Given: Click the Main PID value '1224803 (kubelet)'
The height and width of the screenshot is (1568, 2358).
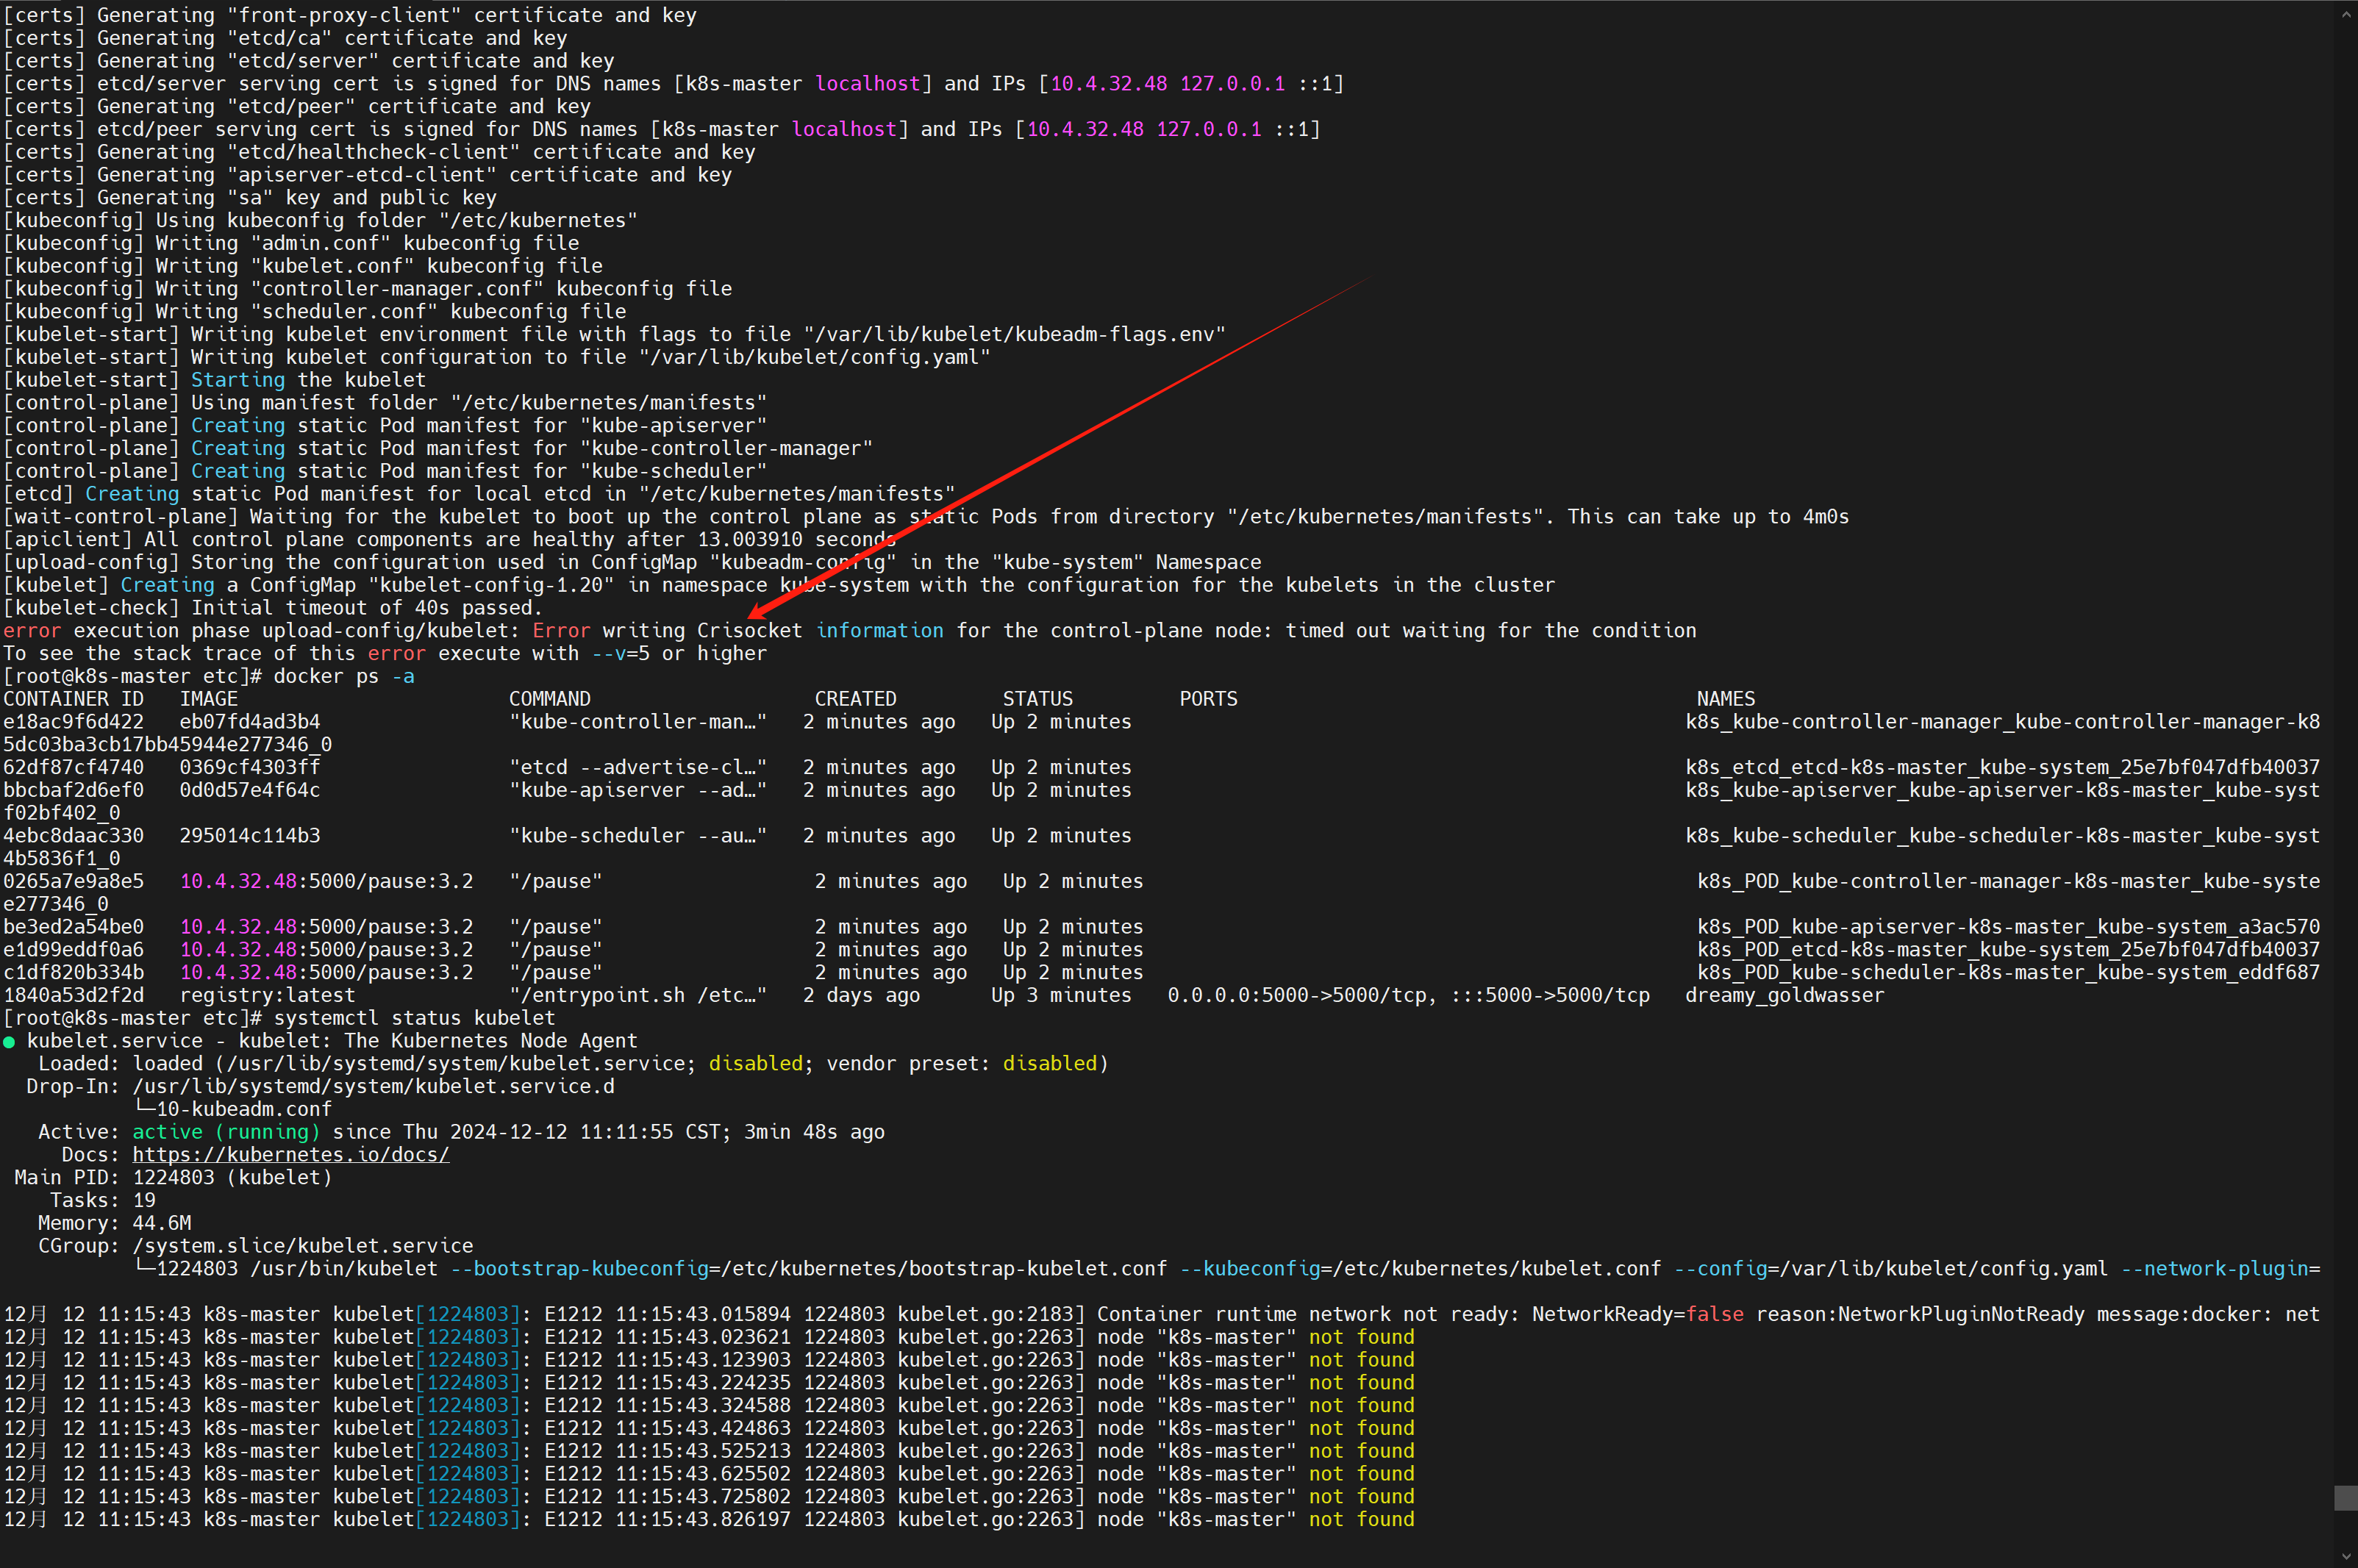Looking at the screenshot, I should 232,1178.
